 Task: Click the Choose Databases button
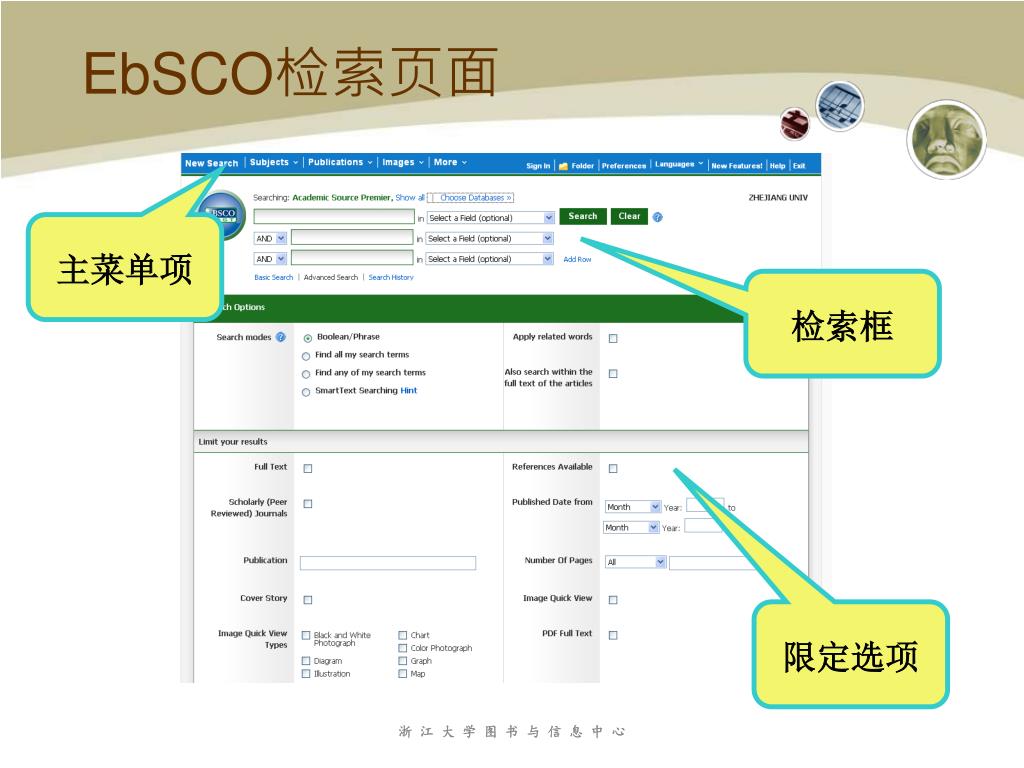tap(475, 197)
